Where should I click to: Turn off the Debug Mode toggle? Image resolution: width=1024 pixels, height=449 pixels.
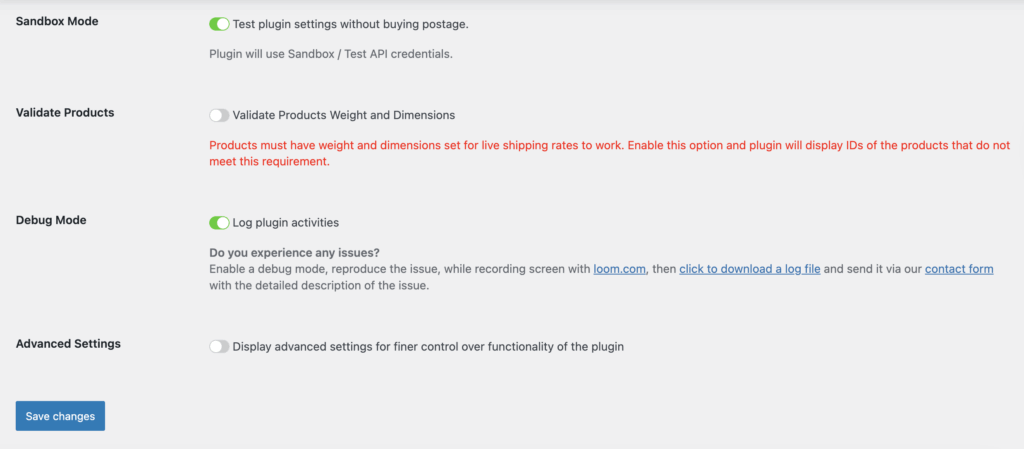(x=219, y=222)
